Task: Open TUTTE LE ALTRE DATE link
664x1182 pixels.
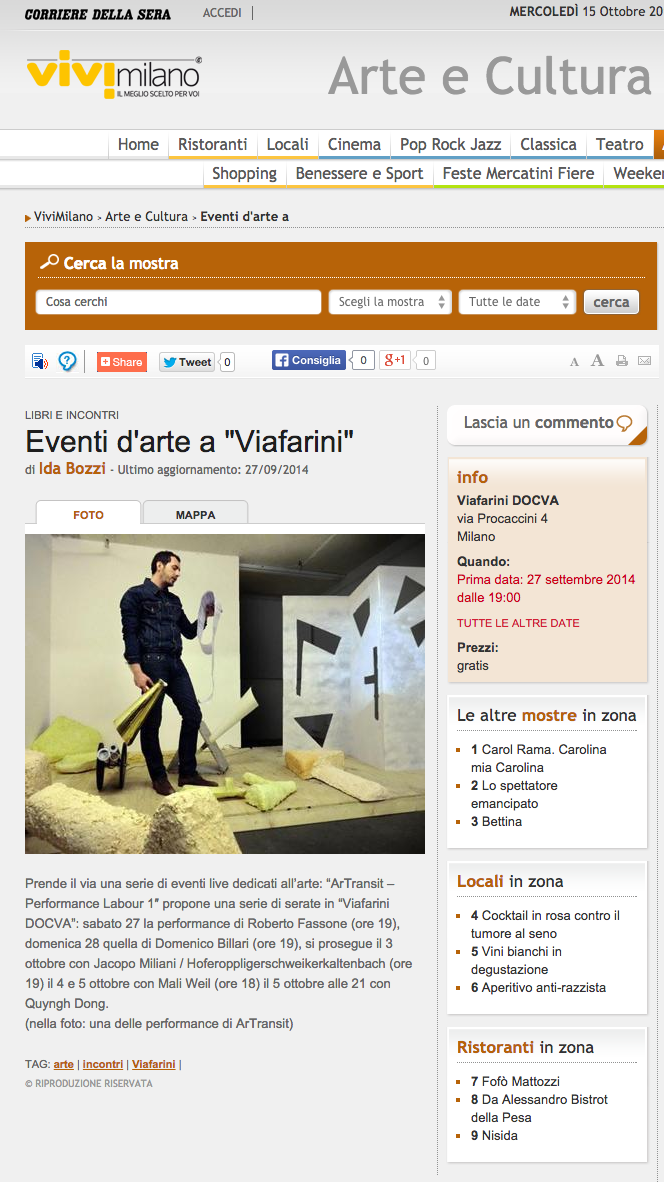Action: pos(519,623)
